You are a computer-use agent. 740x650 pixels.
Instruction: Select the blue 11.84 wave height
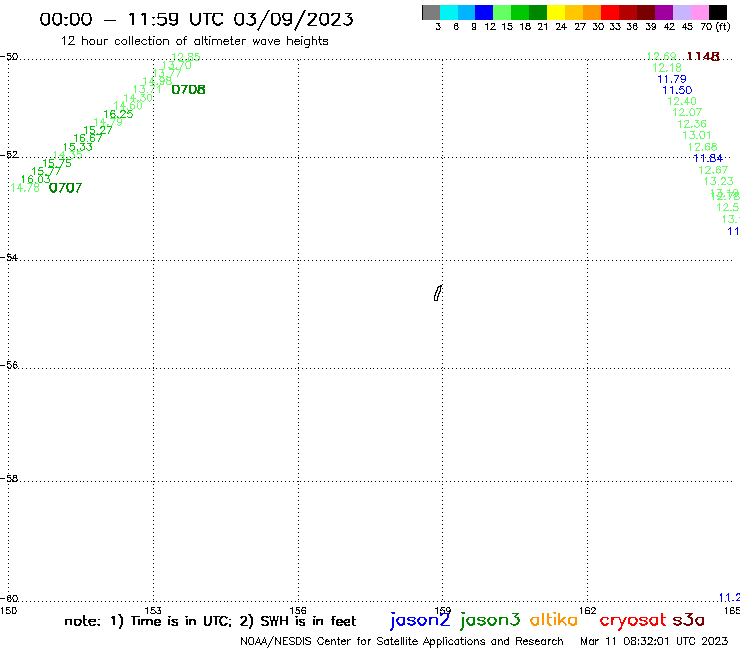708,158
